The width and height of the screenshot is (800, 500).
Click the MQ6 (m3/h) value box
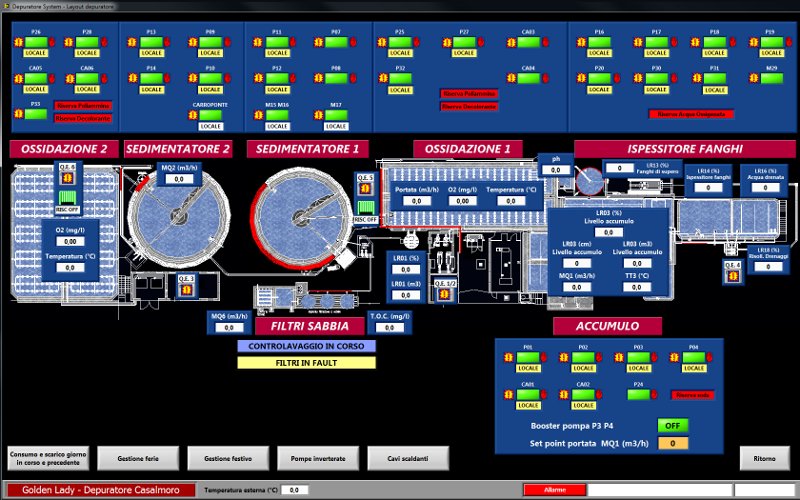pos(229,328)
